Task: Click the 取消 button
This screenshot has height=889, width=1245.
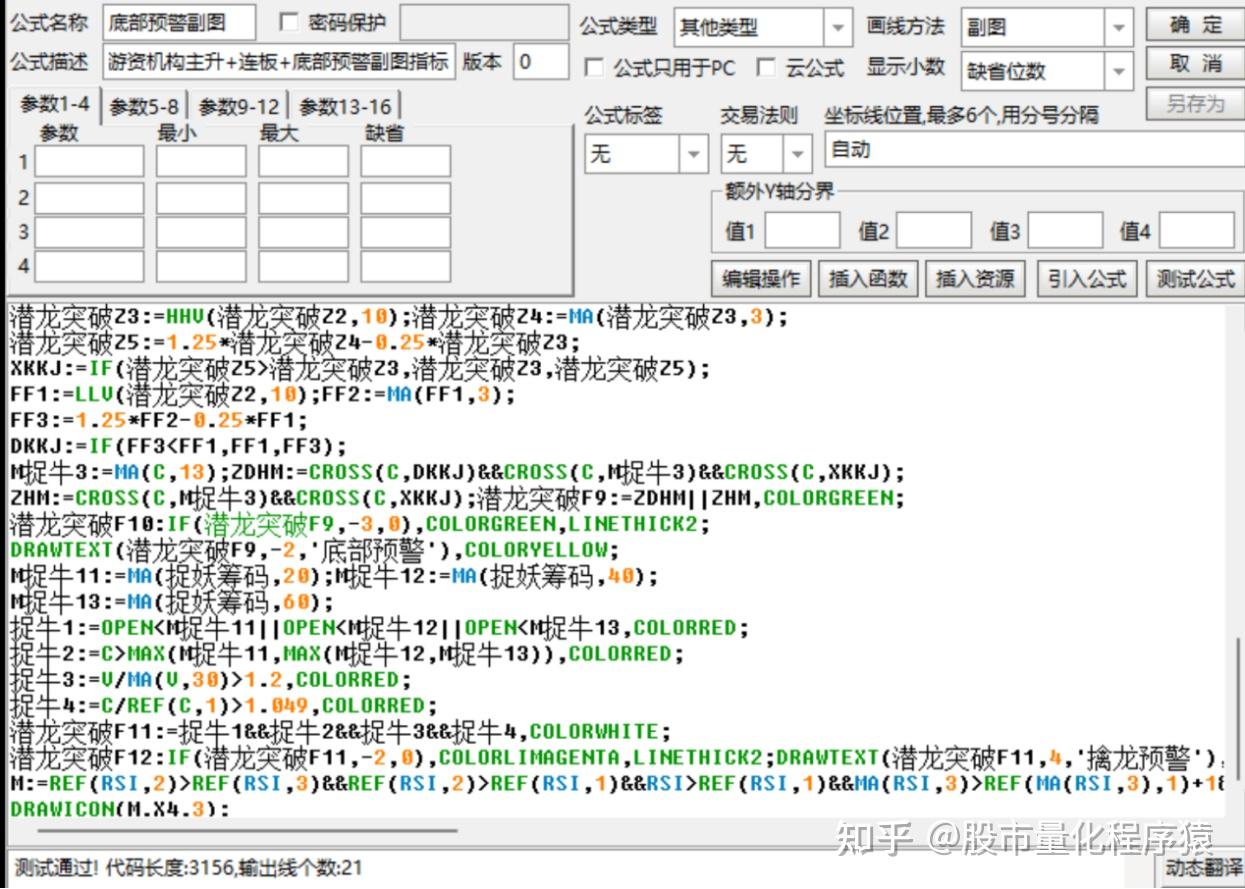Action: point(1194,64)
